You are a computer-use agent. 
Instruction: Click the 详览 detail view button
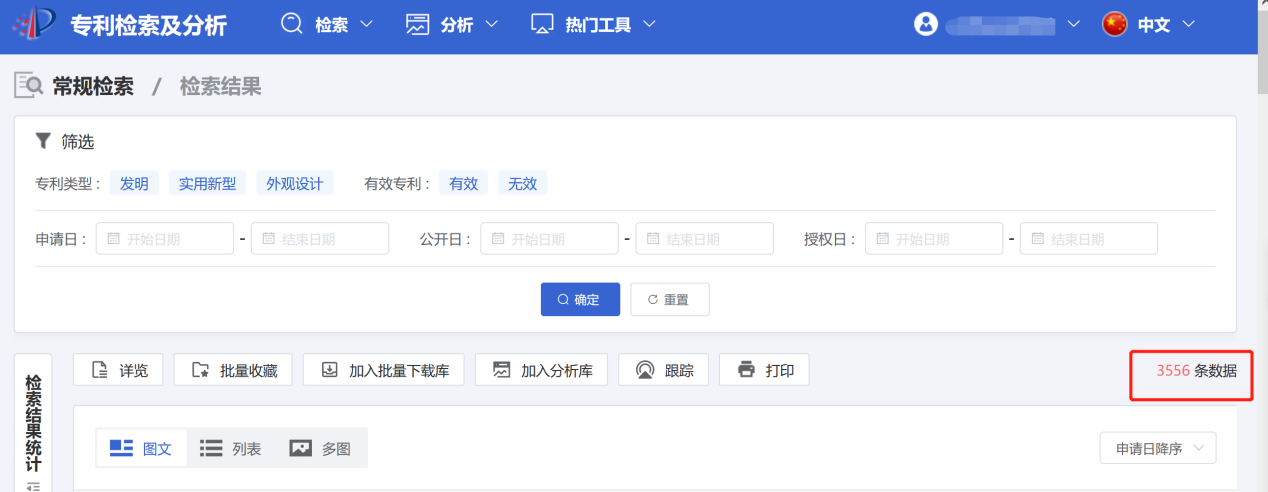[x=119, y=370]
